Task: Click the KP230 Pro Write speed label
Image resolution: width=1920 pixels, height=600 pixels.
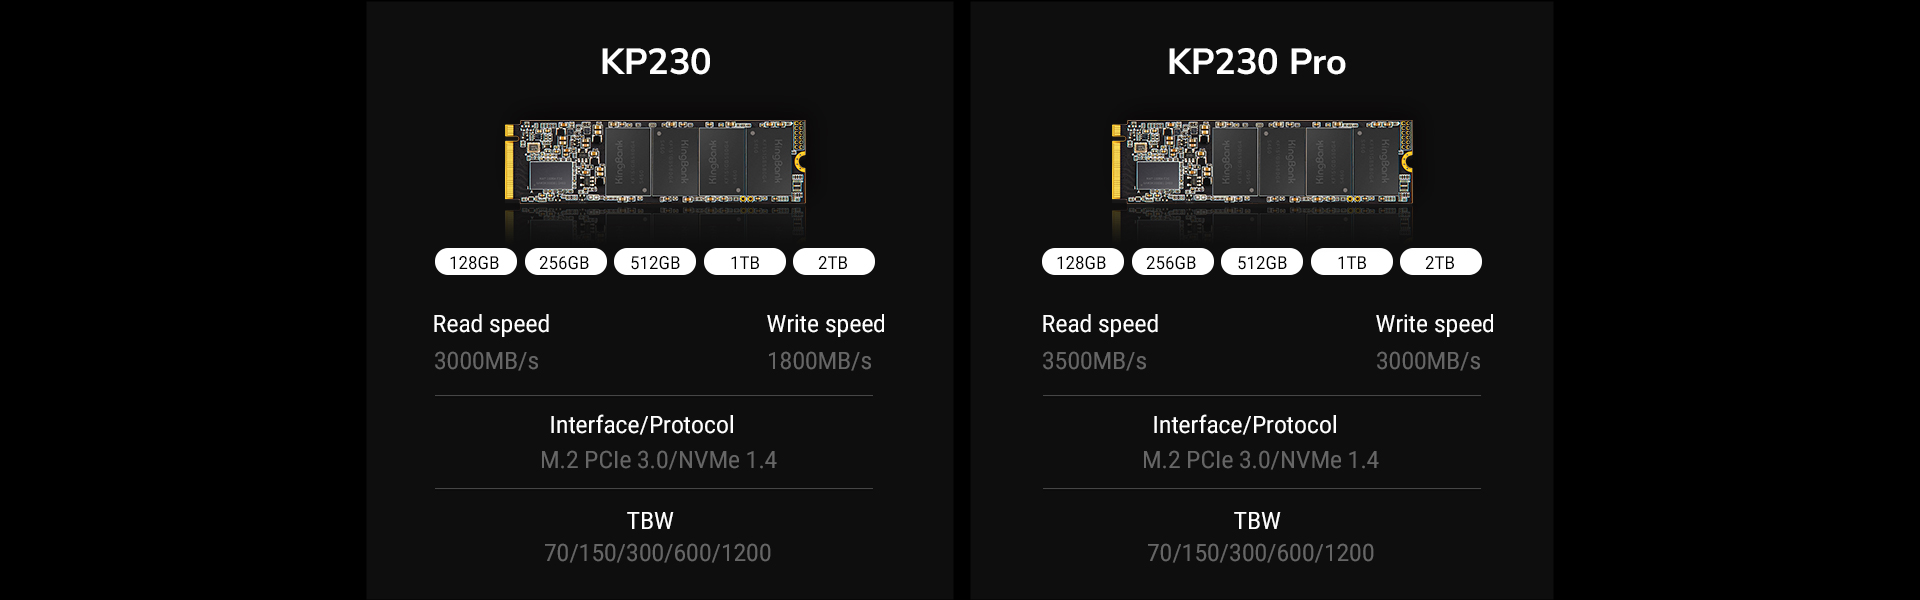Action: (1434, 324)
